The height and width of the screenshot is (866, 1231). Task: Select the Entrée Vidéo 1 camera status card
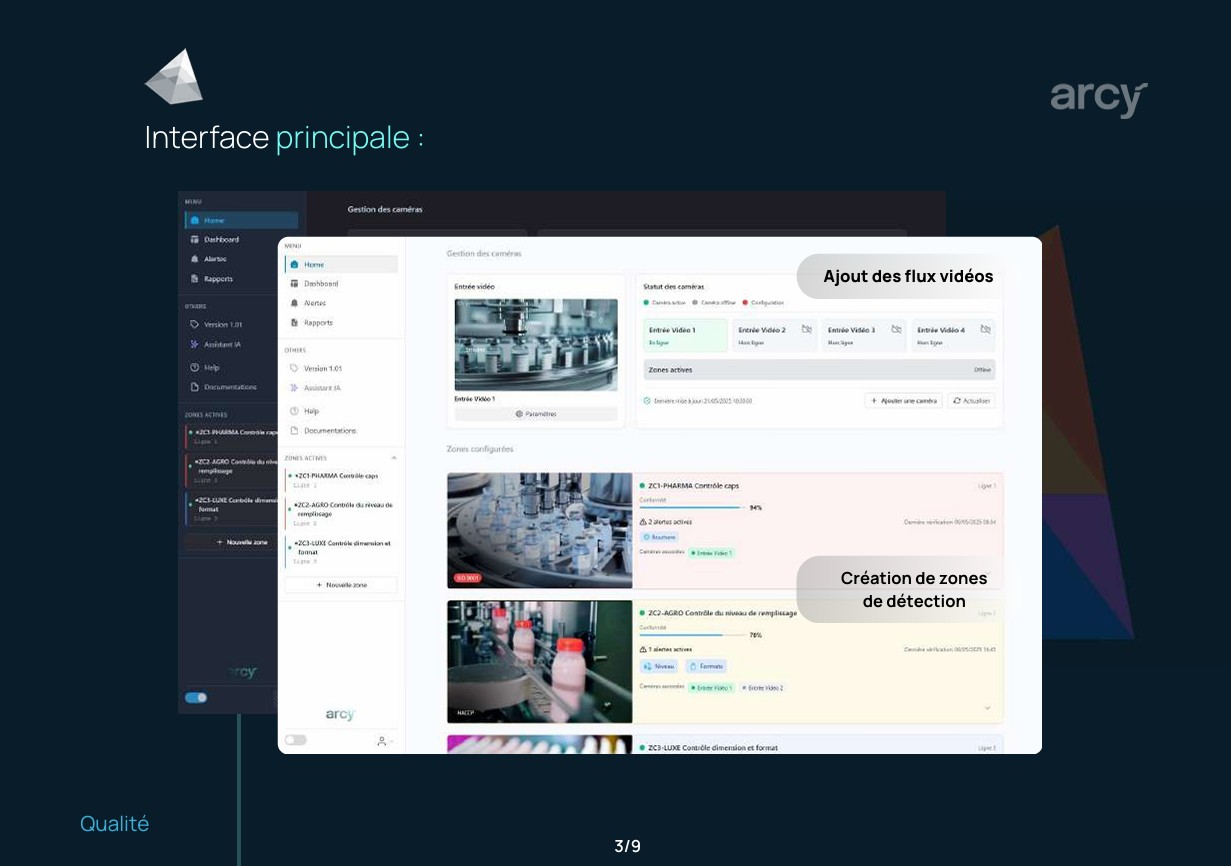[x=685, y=336]
